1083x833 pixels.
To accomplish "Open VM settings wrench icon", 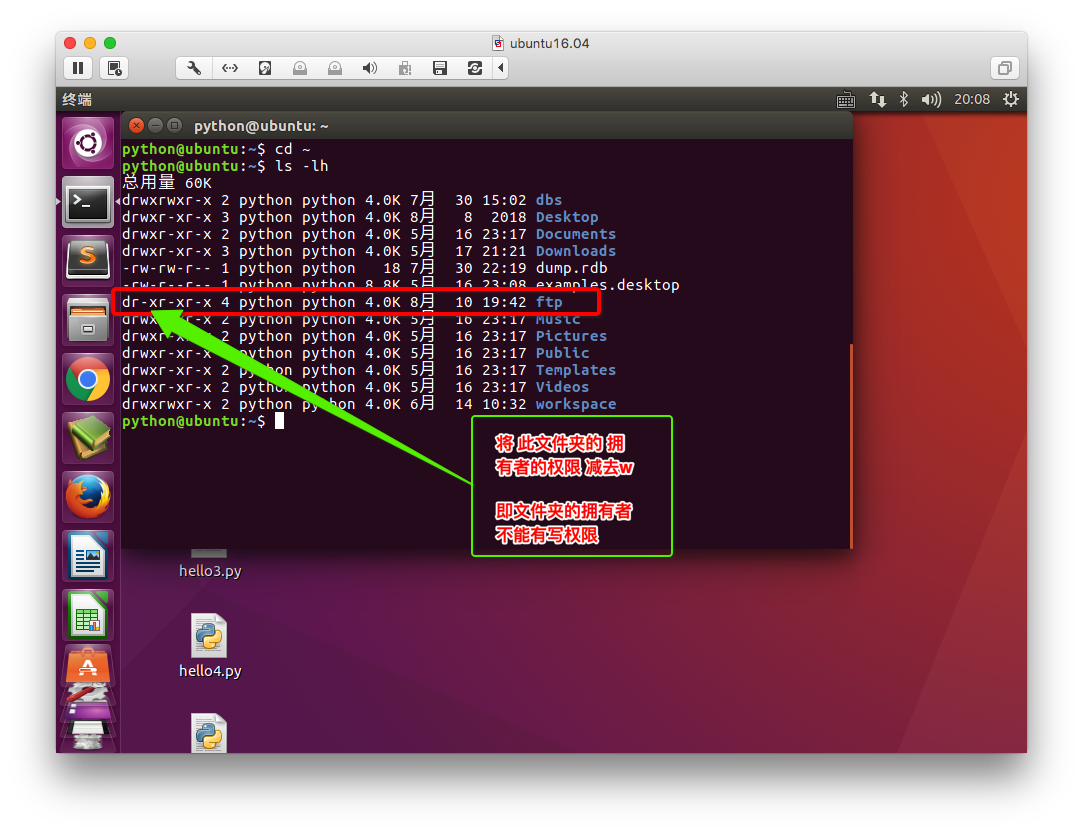I will pyautogui.click(x=194, y=68).
